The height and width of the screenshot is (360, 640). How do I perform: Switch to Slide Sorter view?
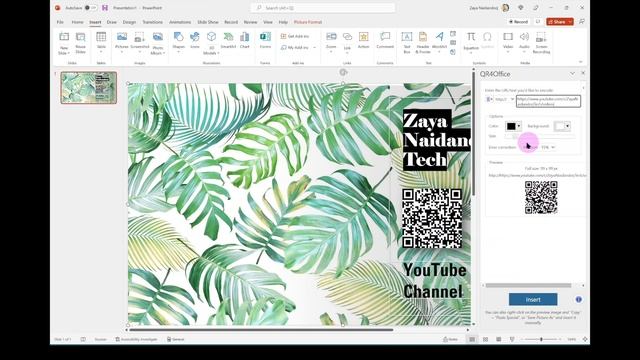point(485,339)
